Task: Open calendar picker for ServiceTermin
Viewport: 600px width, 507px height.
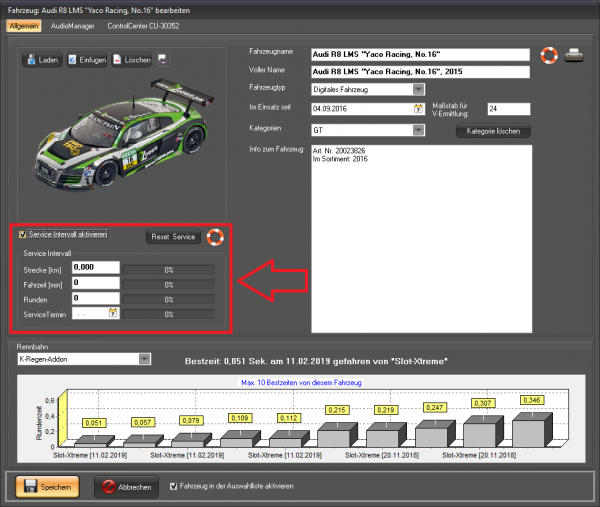Action: [113, 313]
